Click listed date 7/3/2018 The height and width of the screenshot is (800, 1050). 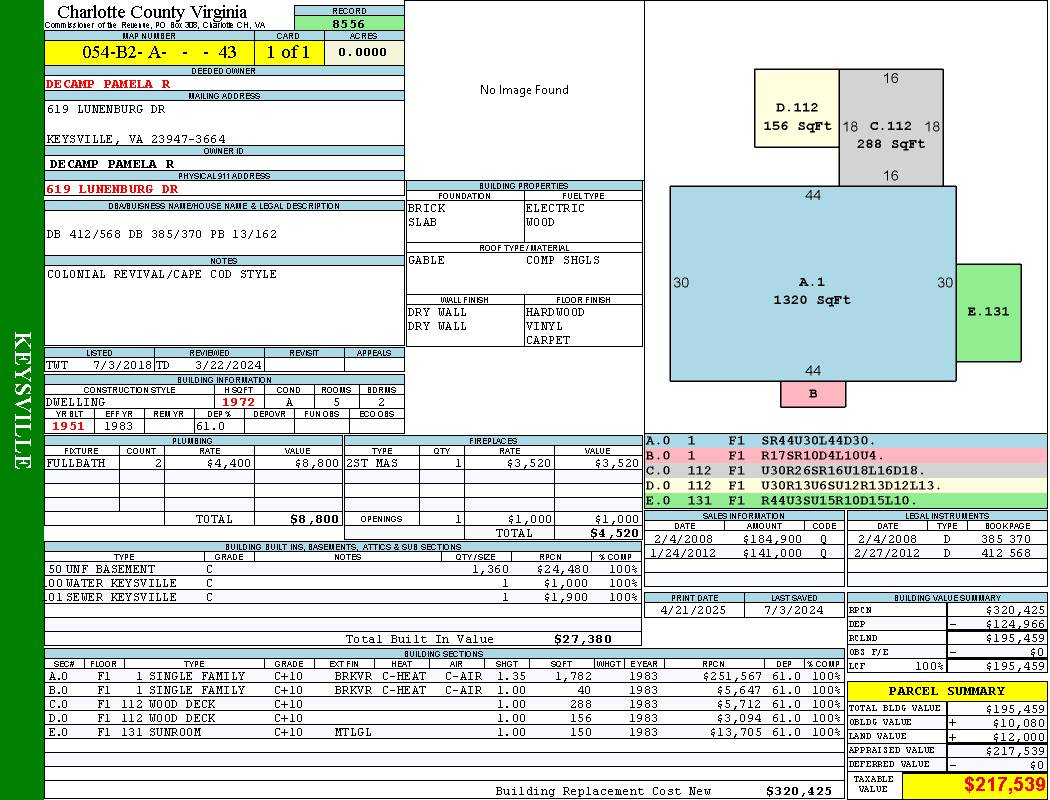click(x=122, y=366)
